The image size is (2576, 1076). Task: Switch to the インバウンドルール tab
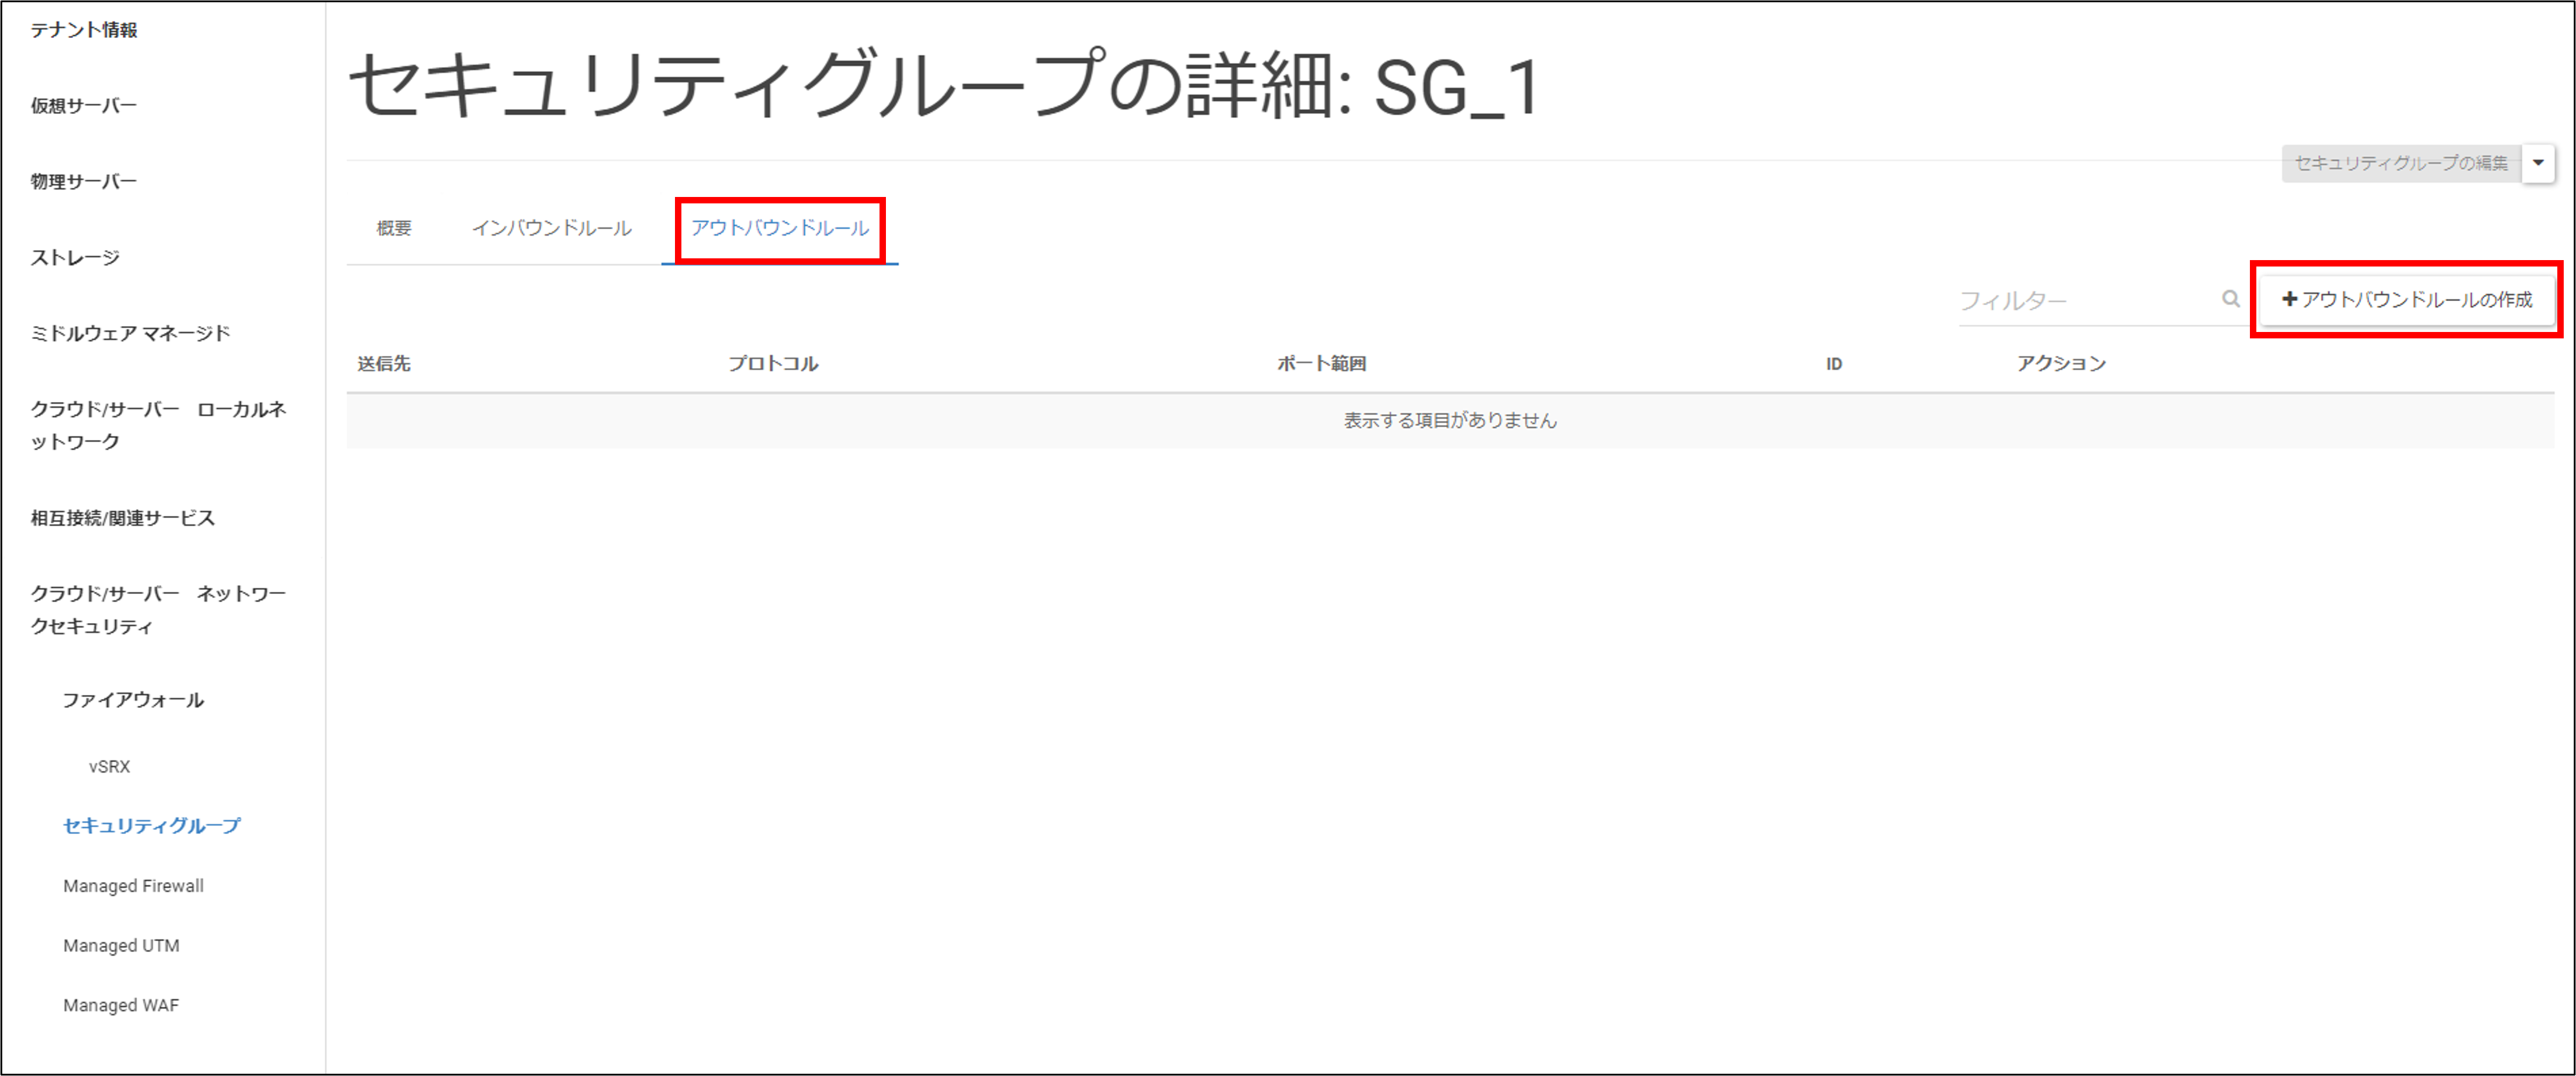[552, 228]
